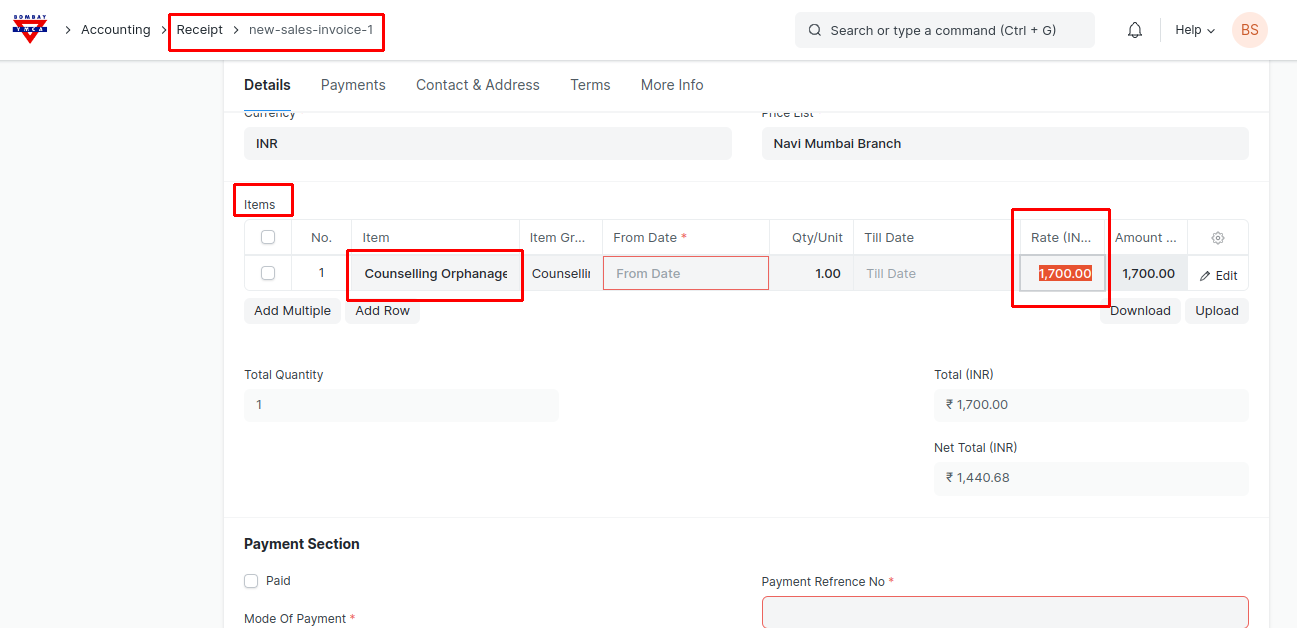Expand the Help dropdown menu
1297x628 pixels.
click(x=1194, y=30)
